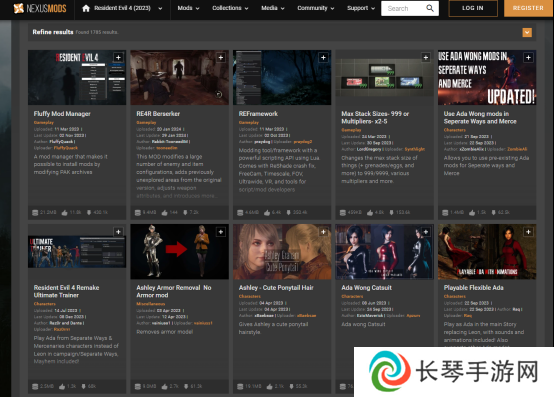Viewport: 554px width, 397px height.
Task: Click plus icon on Max Stack Sizes tile
Action: [x=426, y=57]
